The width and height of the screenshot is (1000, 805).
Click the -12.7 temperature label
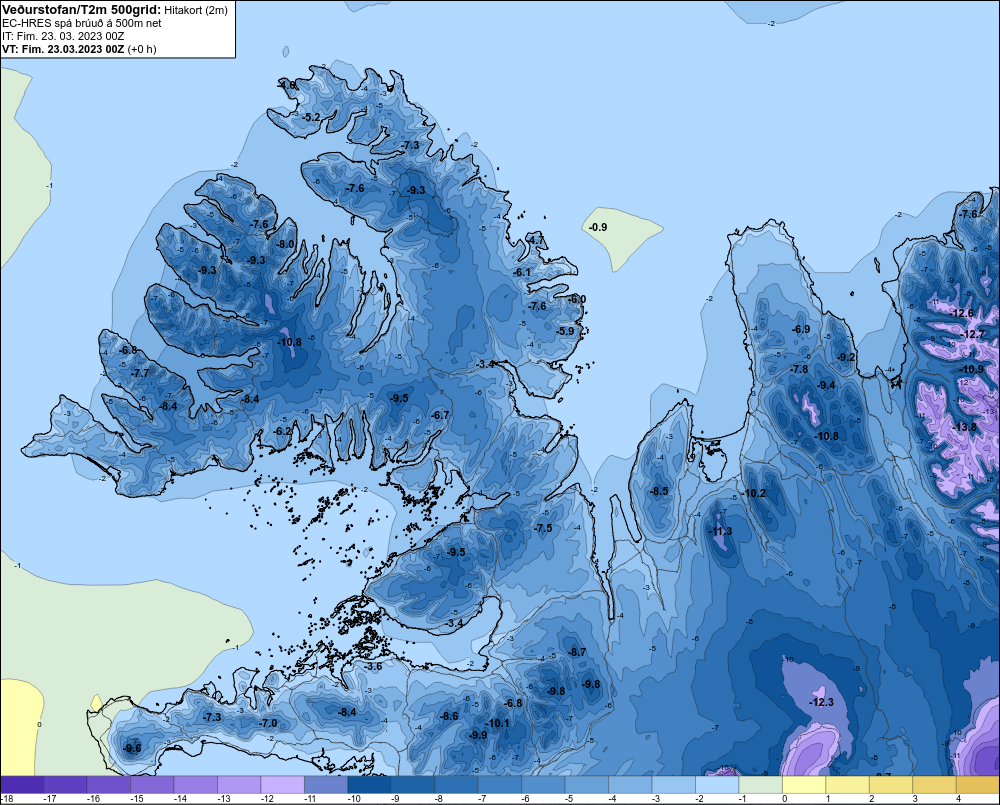click(x=973, y=334)
